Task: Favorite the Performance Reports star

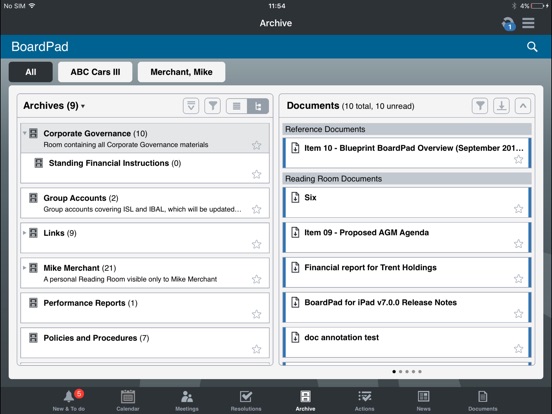Action: [x=257, y=314]
